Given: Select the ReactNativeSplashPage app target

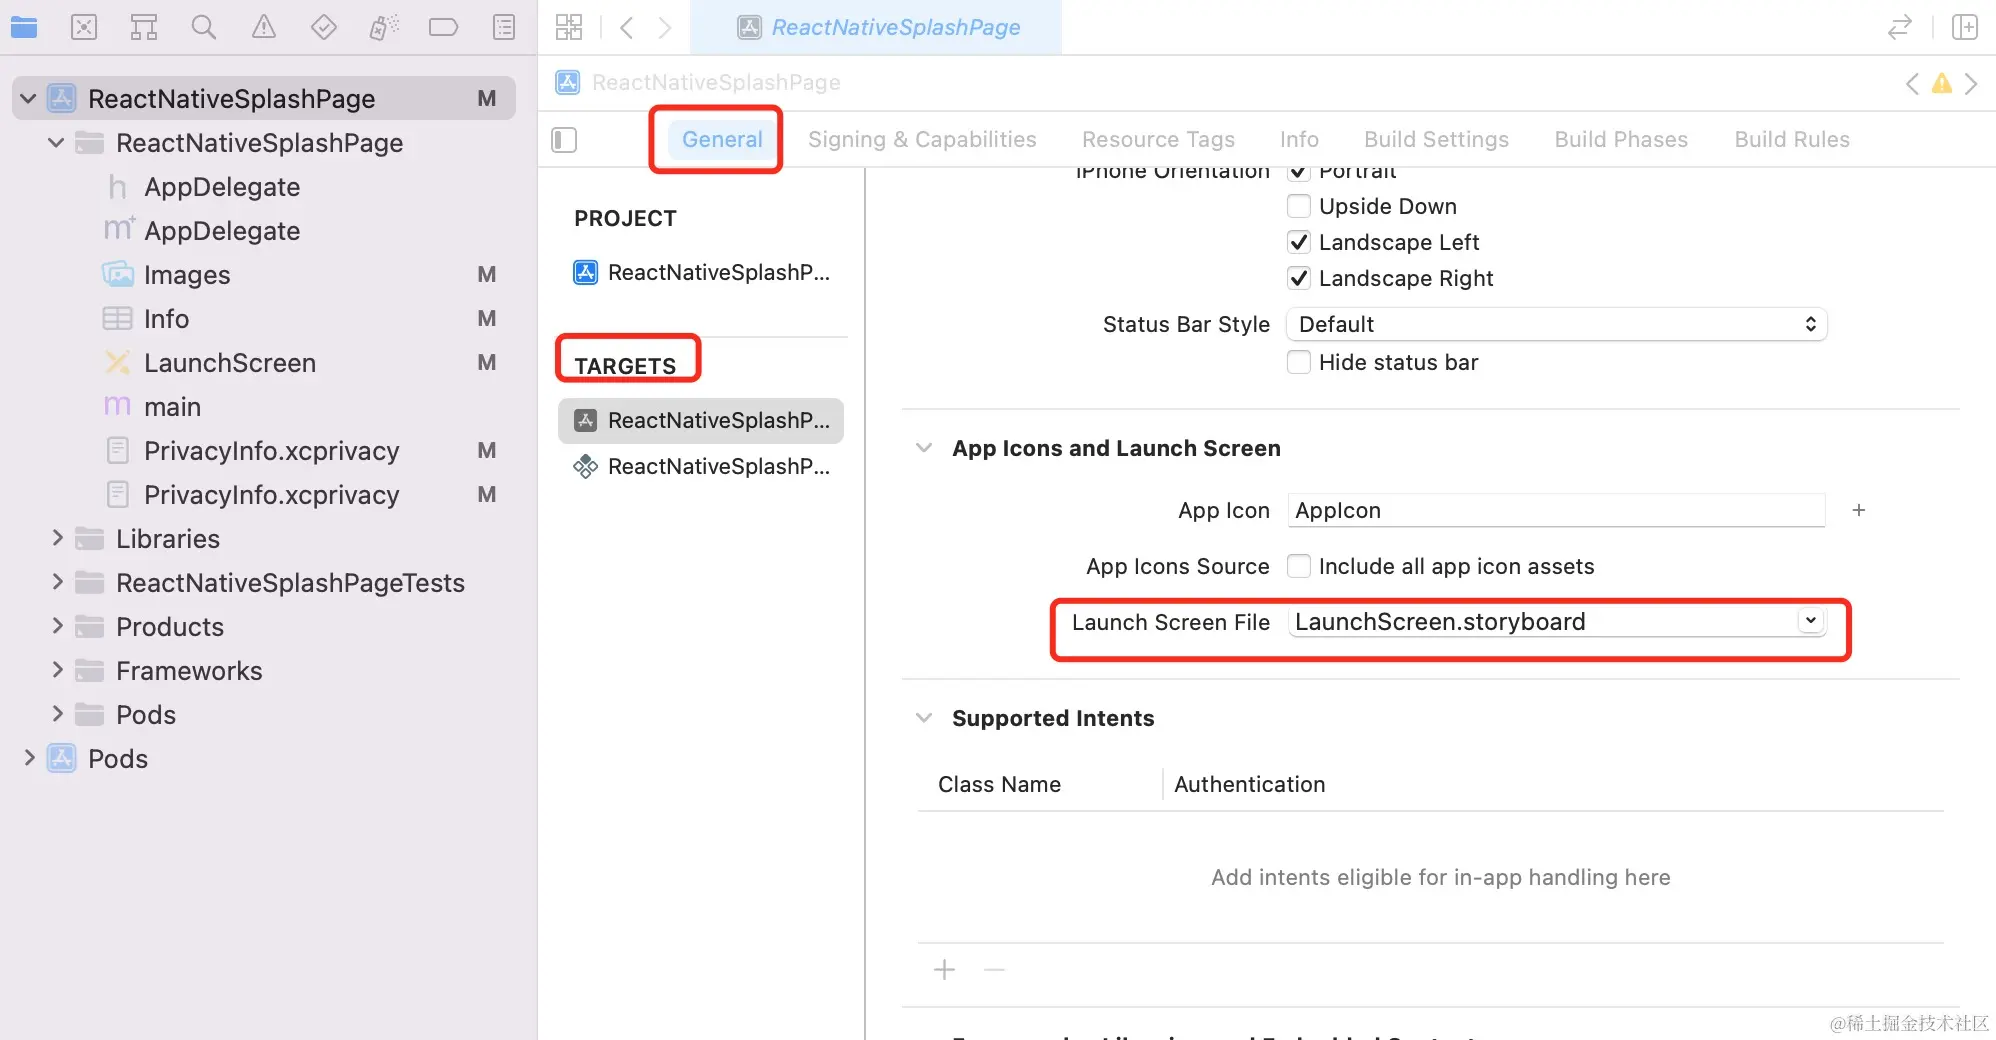Looking at the screenshot, I should coord(702,421).
